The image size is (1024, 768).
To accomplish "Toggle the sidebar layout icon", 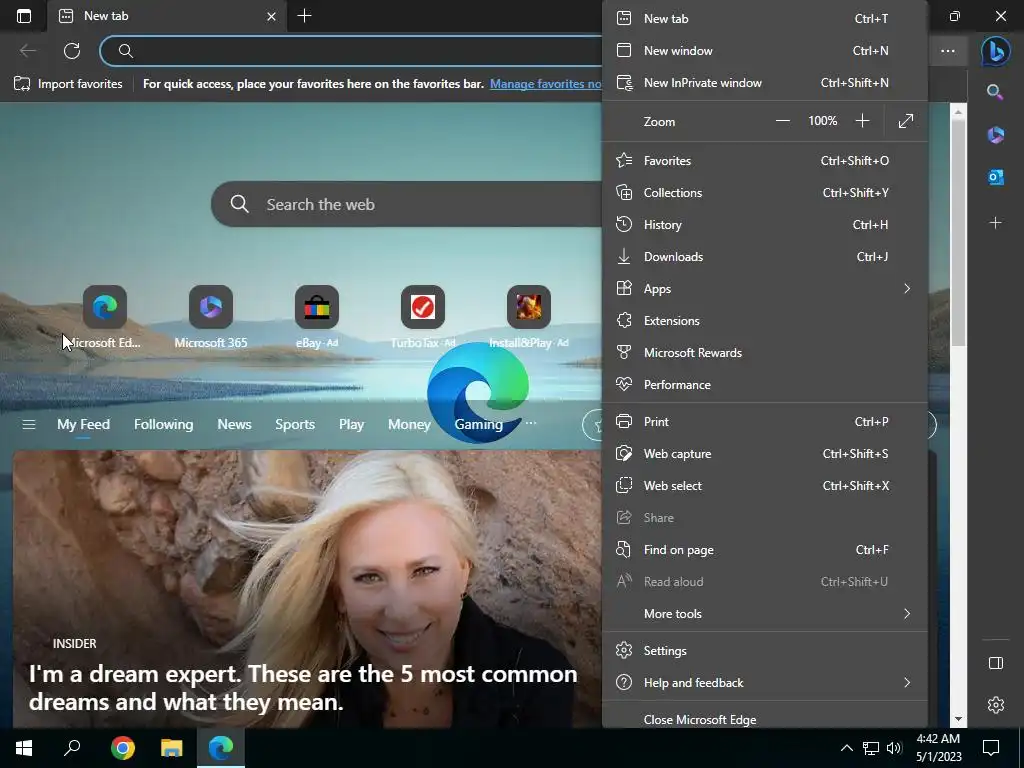I will (996, 664).
